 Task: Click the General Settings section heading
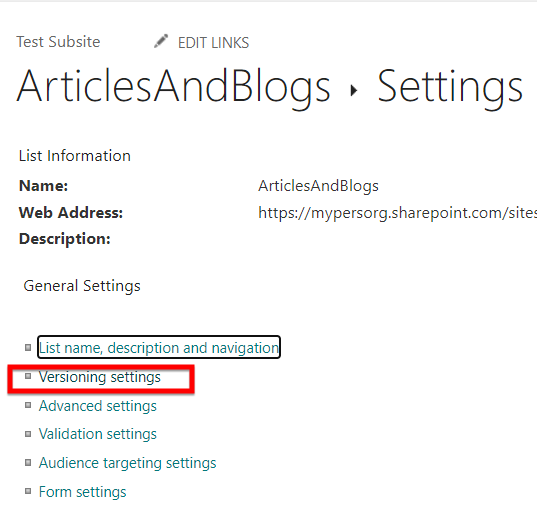pyautogui.click(x=82, y=286)
